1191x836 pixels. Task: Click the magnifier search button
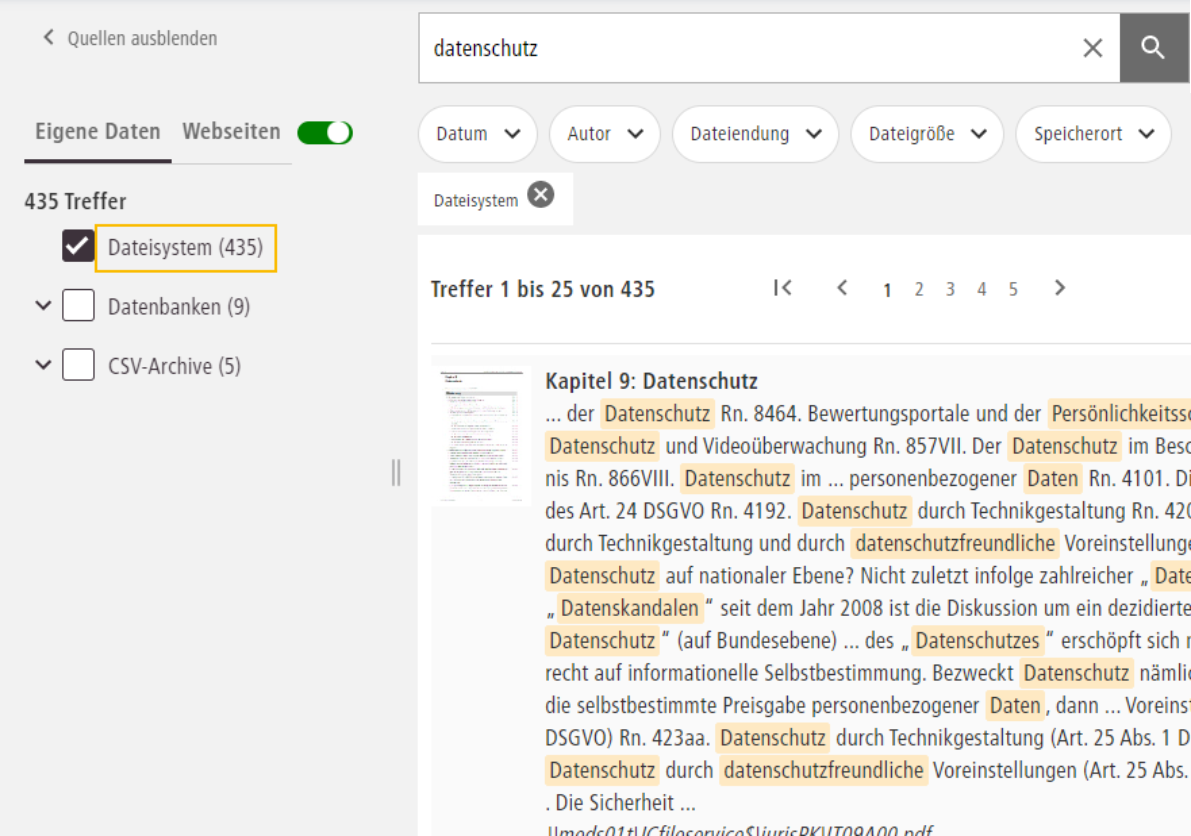click(x=1153, y=48)
